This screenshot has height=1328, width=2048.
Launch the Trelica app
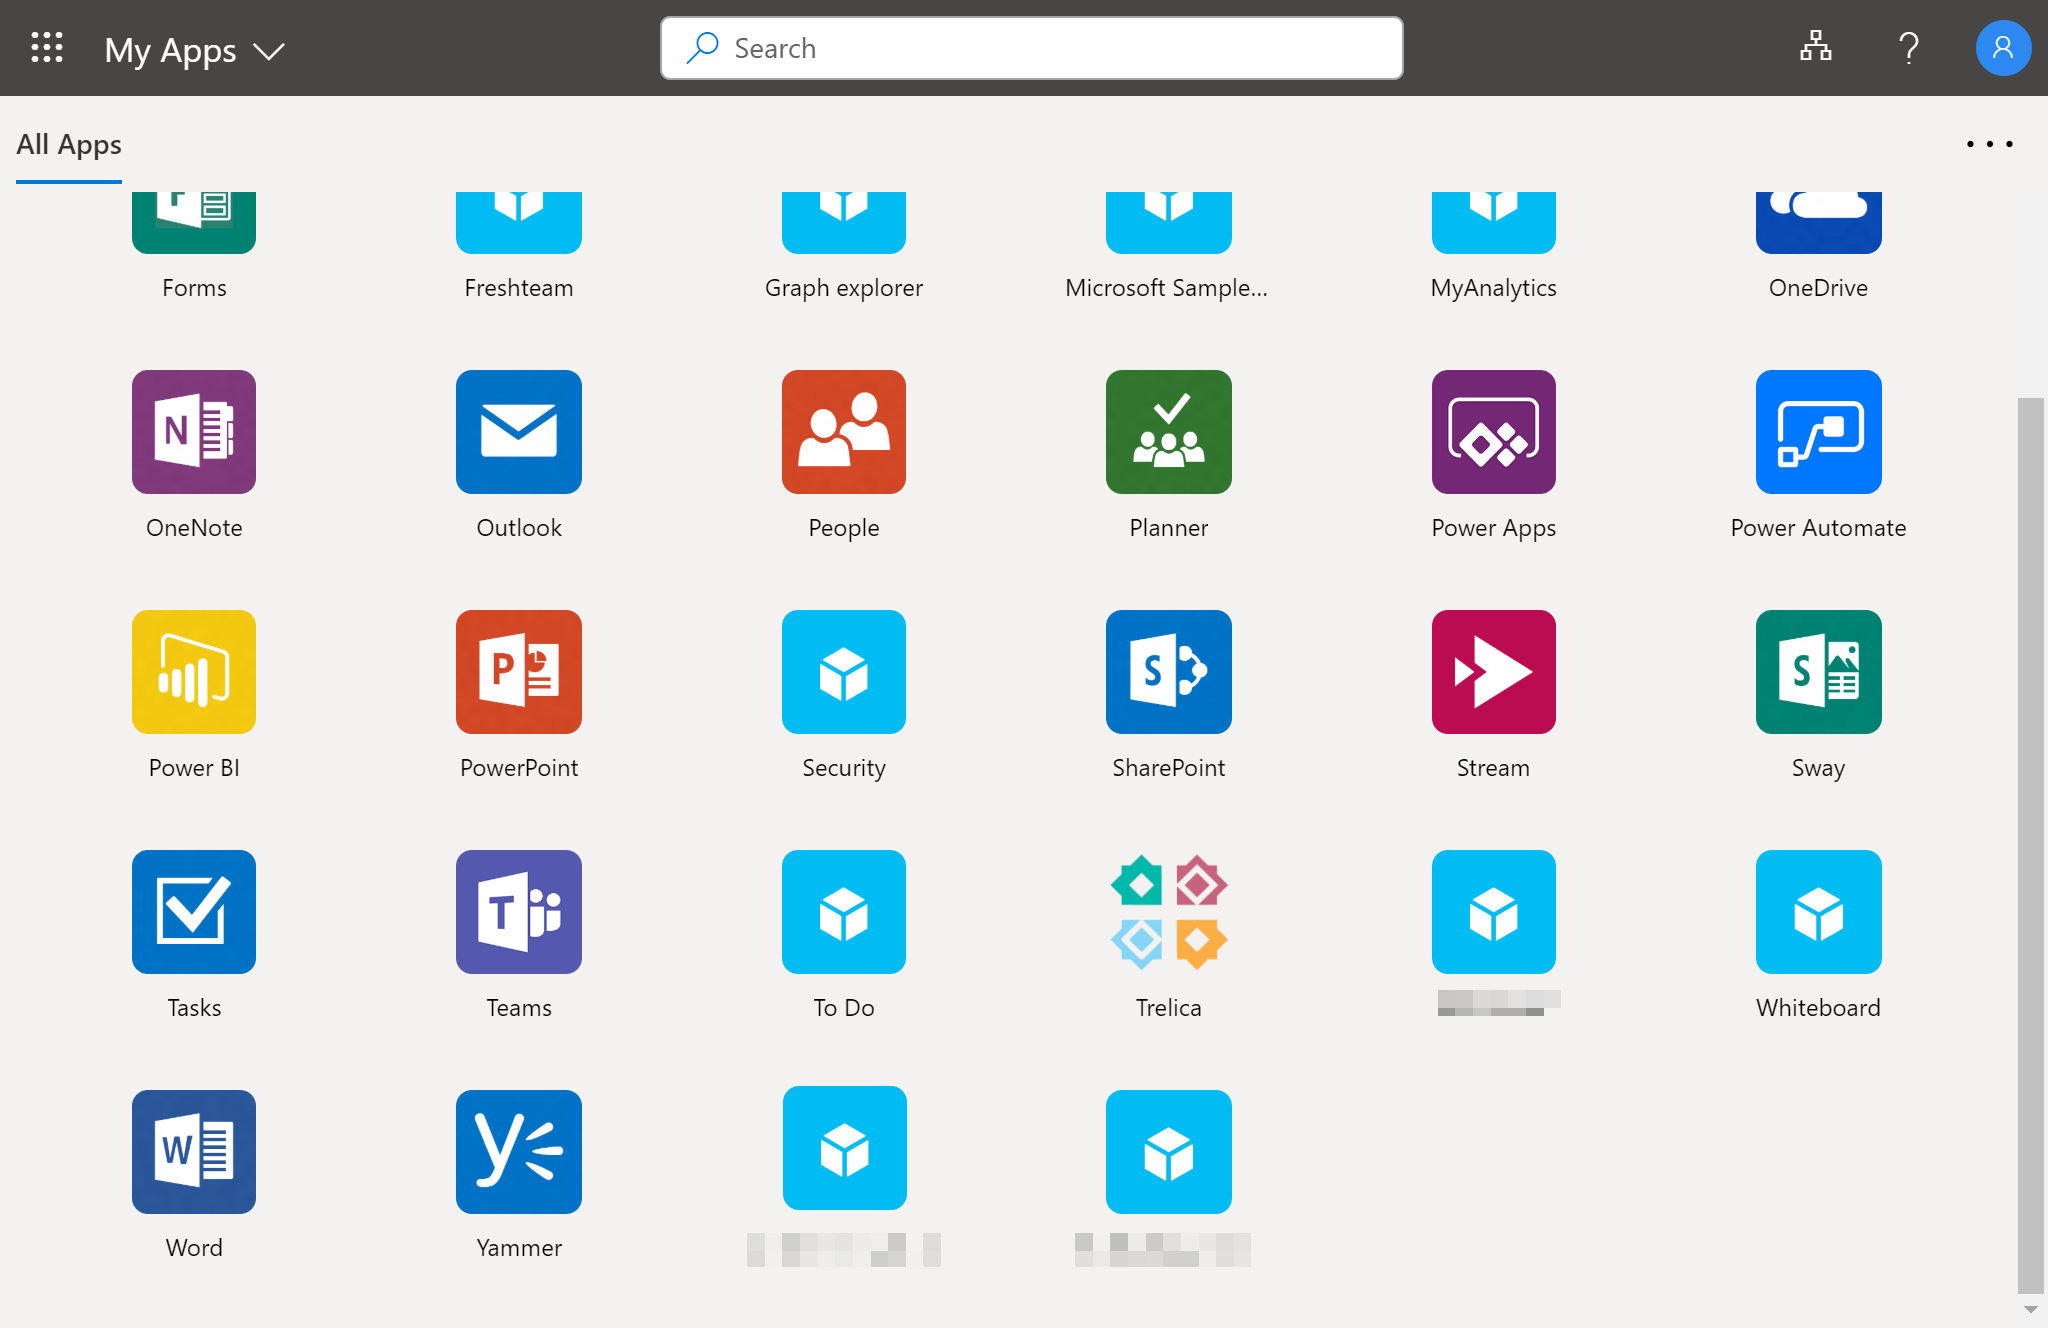coord(1168,912)
